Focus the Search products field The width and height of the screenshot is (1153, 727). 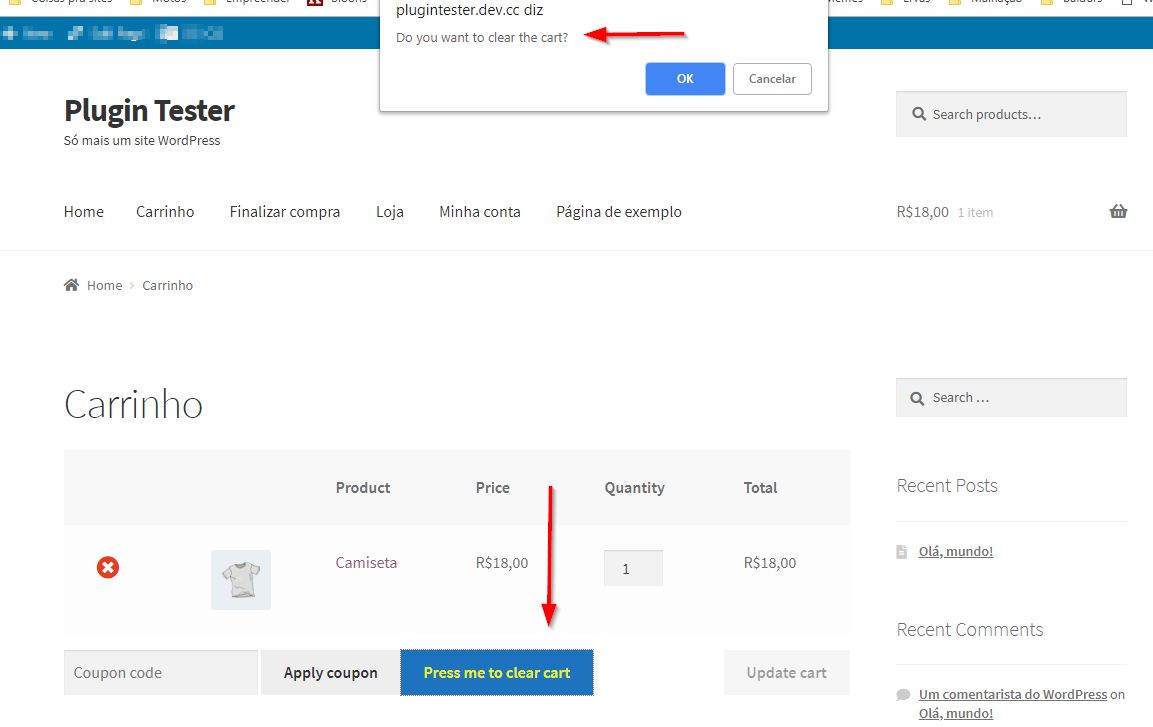click(x=1011, y=114)
